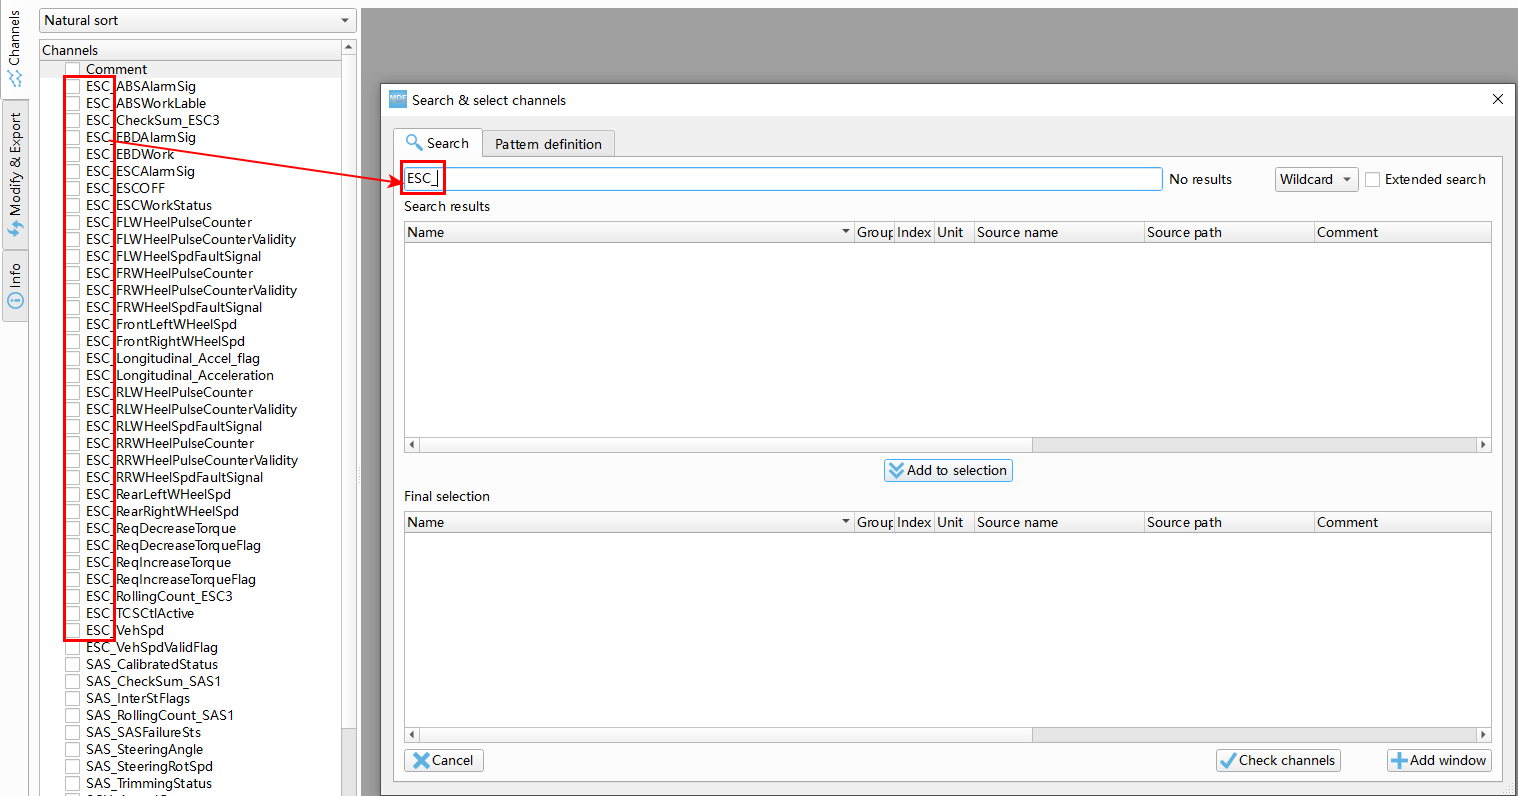Open the Natural sort dropdown
Image resolution: width=1518 pixels, height=796 pixels.
click(x=198, y=20)
